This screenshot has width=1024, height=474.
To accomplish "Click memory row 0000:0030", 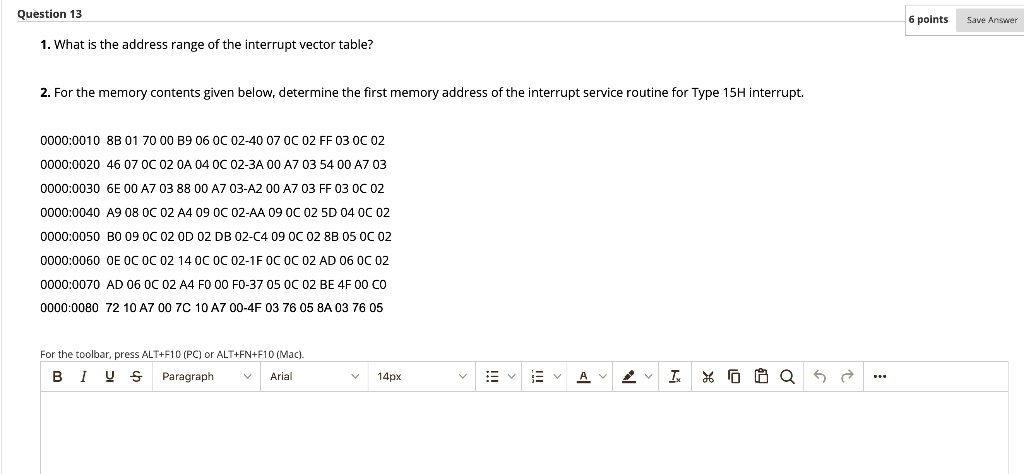I will [x=212, y=189].
